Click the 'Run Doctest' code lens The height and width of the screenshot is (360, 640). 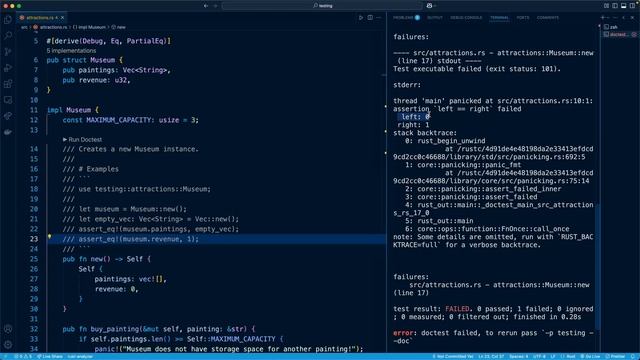click(x=82, y=139)
